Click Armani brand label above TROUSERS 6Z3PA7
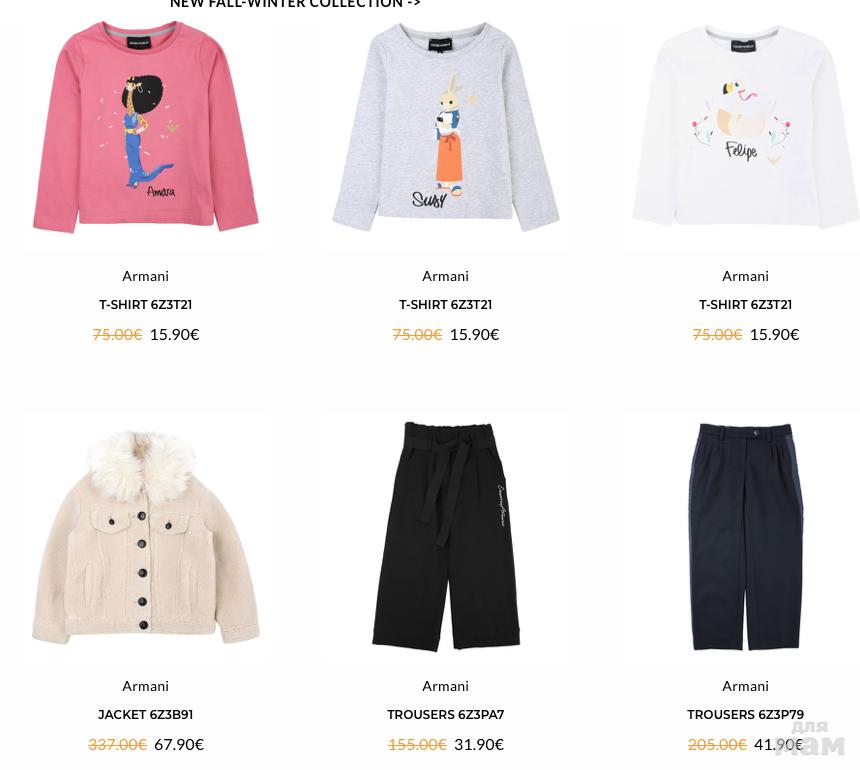860x770 pixels. [445, 686]
